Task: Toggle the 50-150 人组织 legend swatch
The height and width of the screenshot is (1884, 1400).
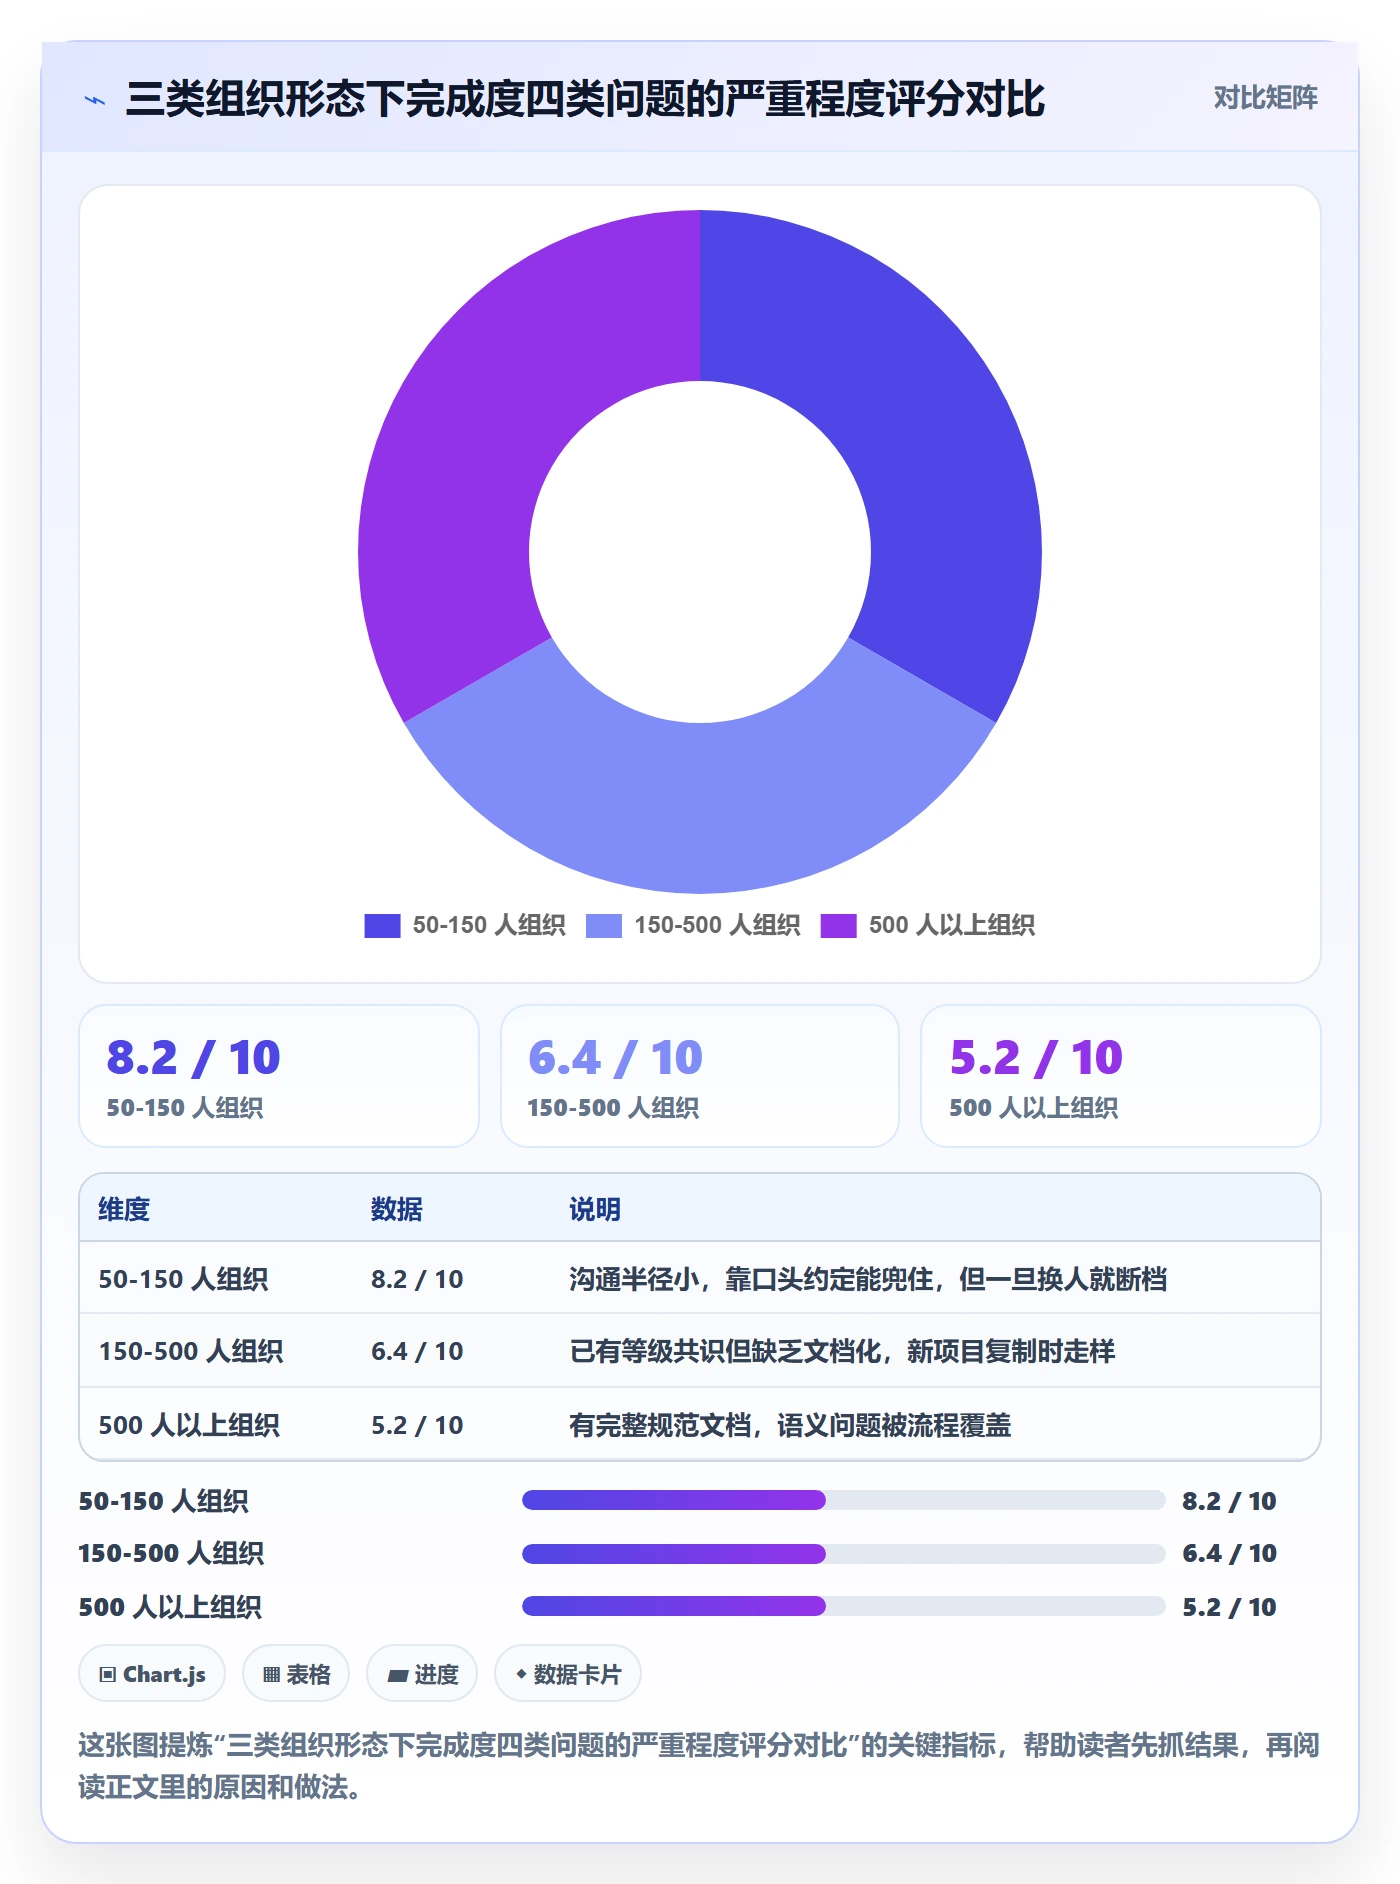Action: click(x=382, y=926)
